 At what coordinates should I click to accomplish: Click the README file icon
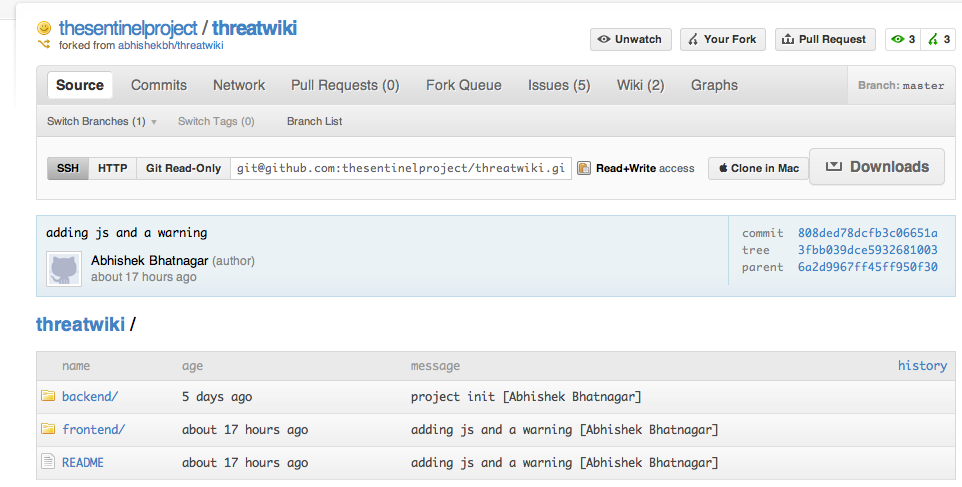click(x=47, y=462)
